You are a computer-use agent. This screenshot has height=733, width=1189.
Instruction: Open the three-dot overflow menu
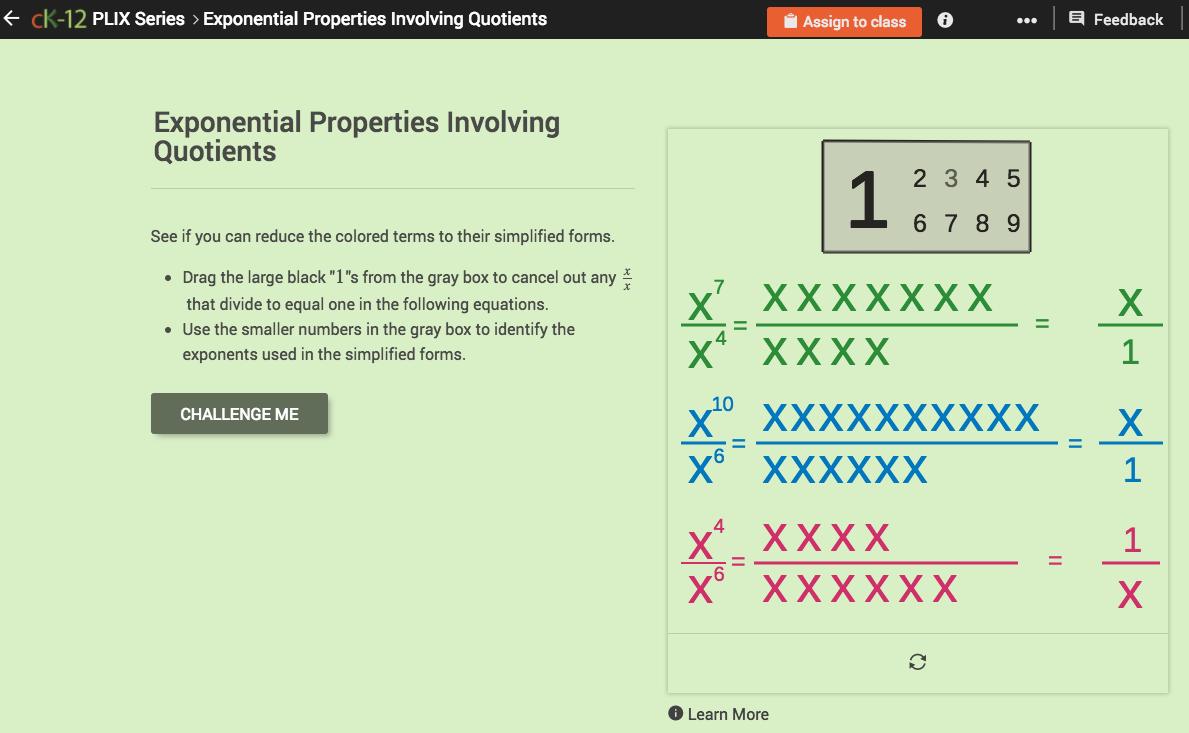point(1027,20)
